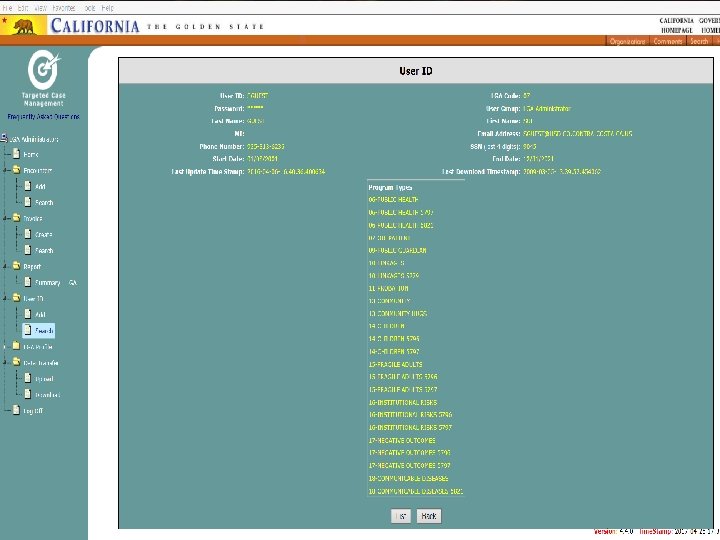The image size is (720, 540).
Task: Click the Log Off page icon
Action: (x=17, y=410)
